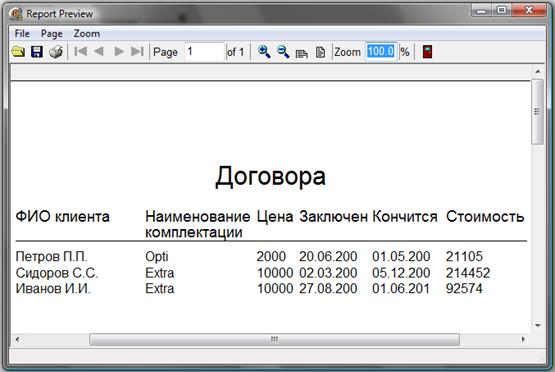Click cost value 92574
The width and height of the screenshot is (555, 372).
click(464, 289)
